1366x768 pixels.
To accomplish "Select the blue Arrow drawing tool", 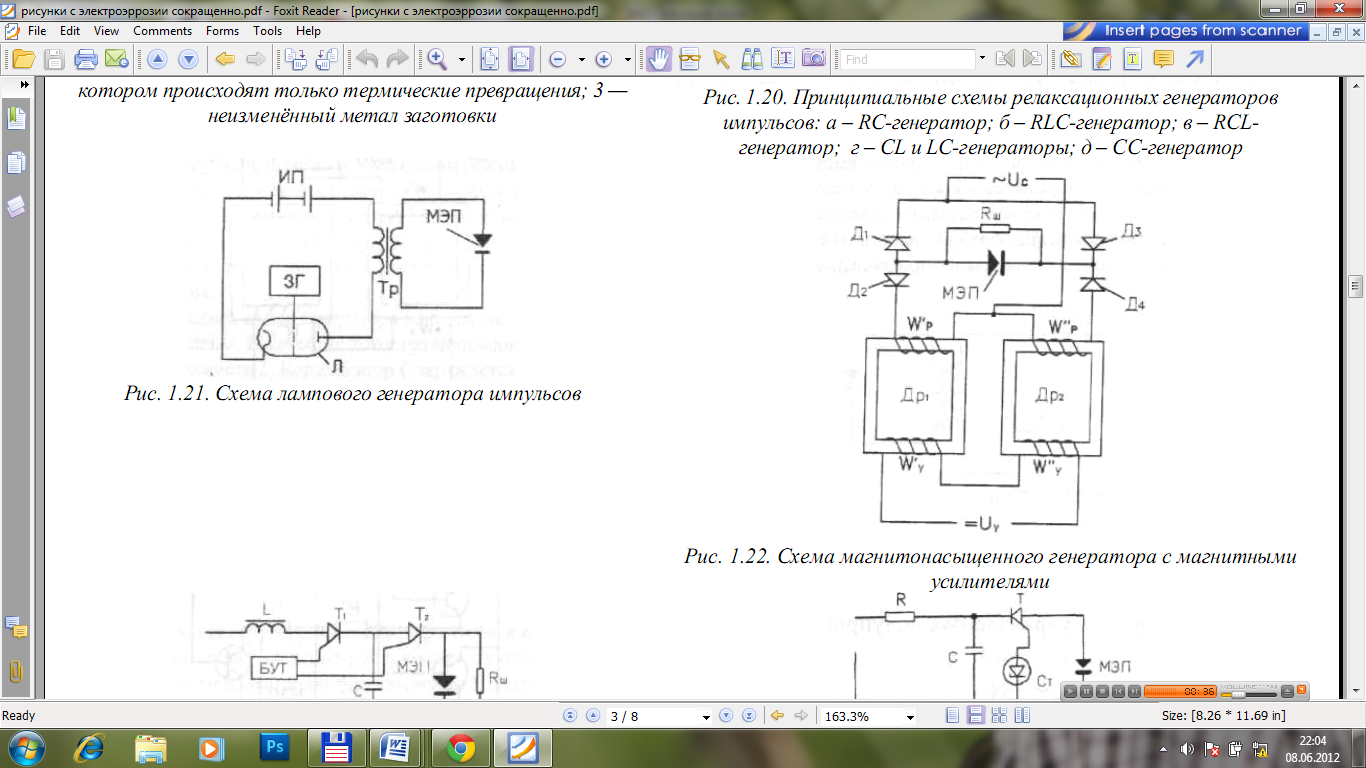I will 1194,59.
